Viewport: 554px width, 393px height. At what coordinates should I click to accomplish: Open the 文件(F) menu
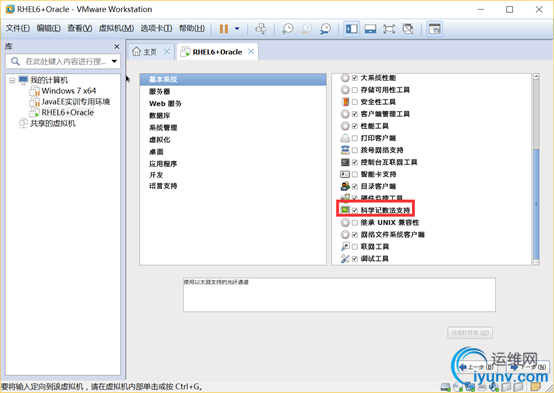point(18,28)
